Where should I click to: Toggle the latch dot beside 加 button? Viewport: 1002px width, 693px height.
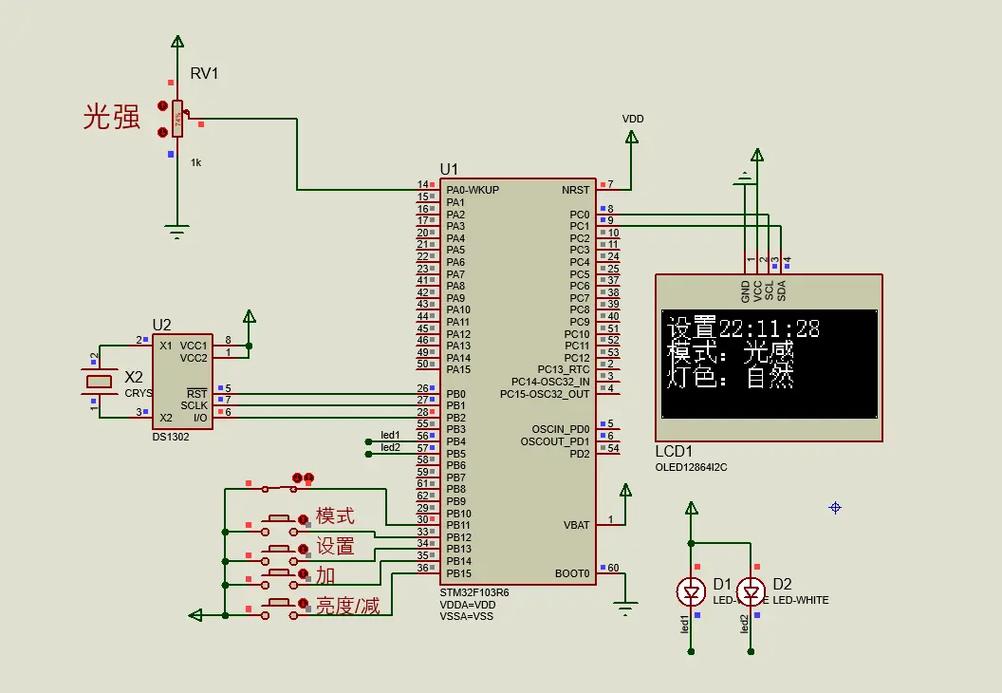tap(303, 574)
